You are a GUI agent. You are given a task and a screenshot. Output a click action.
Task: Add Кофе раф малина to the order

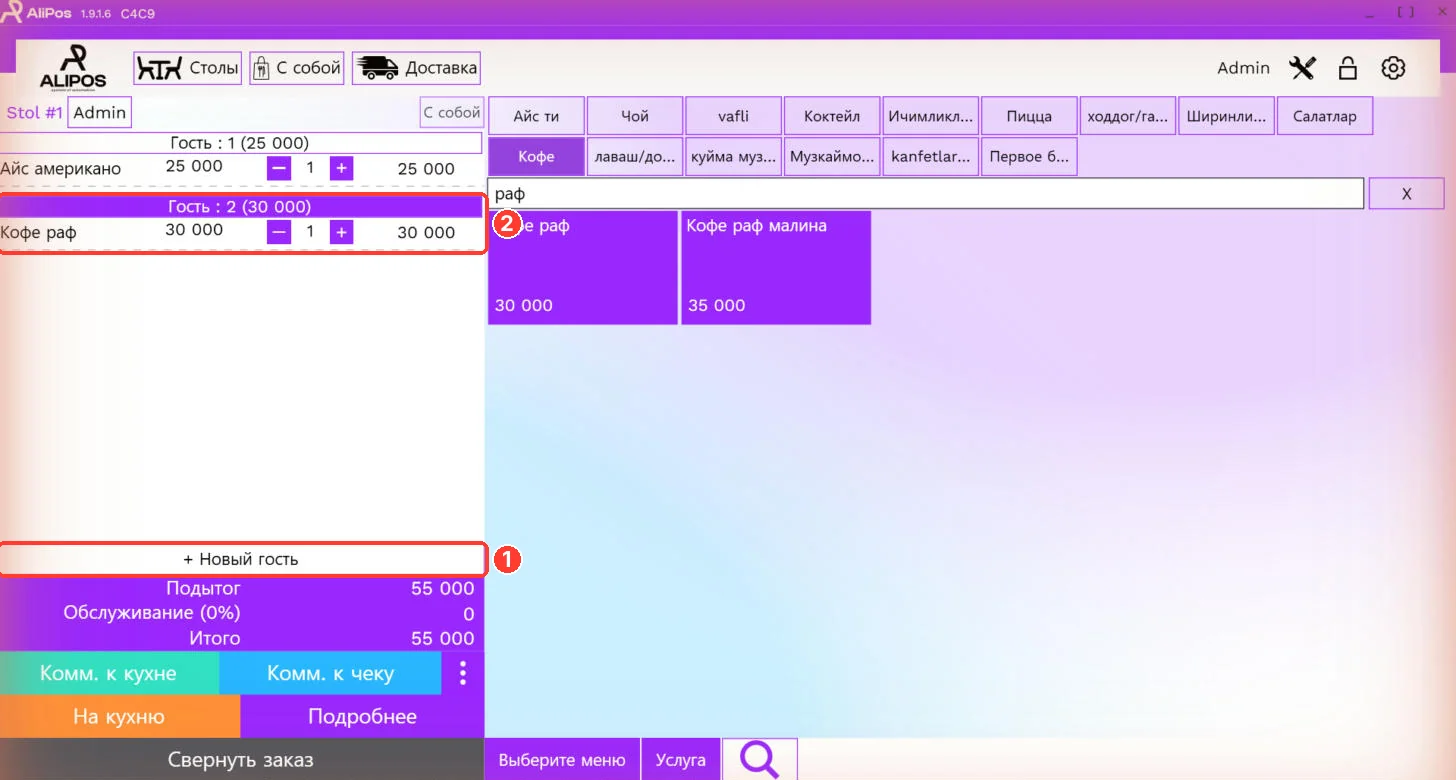click(x=776, y=267)
